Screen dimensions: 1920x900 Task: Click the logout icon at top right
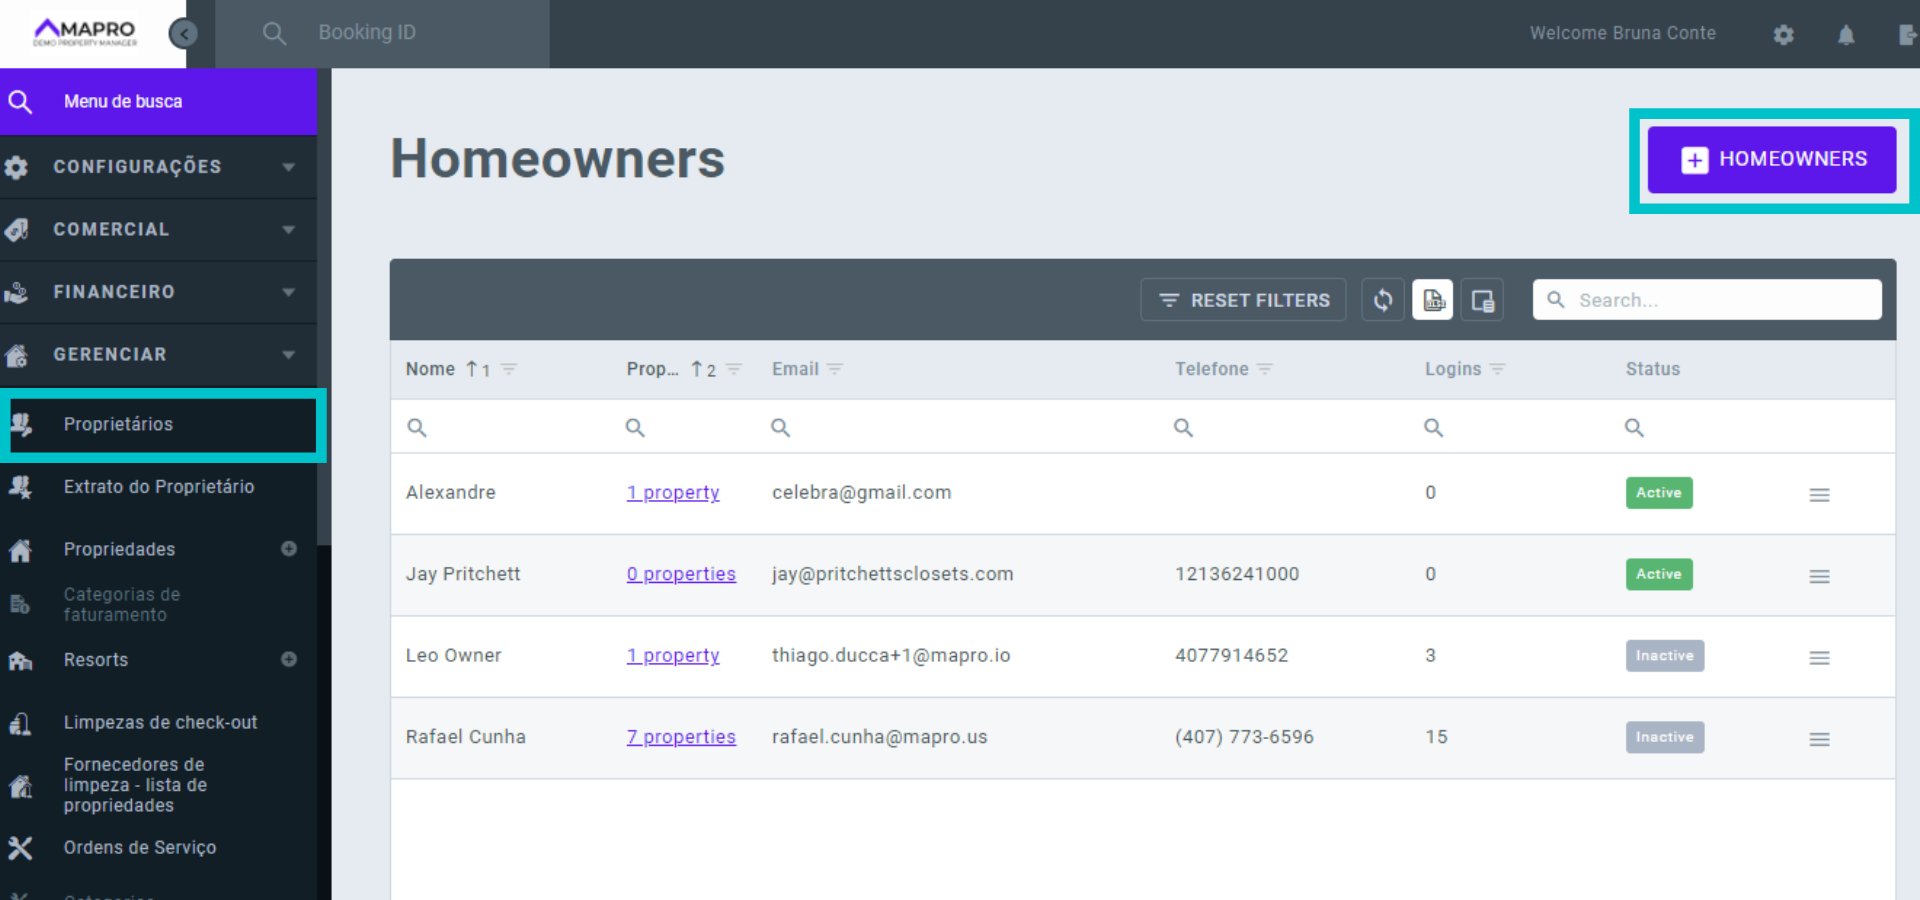coord(1907,35)
